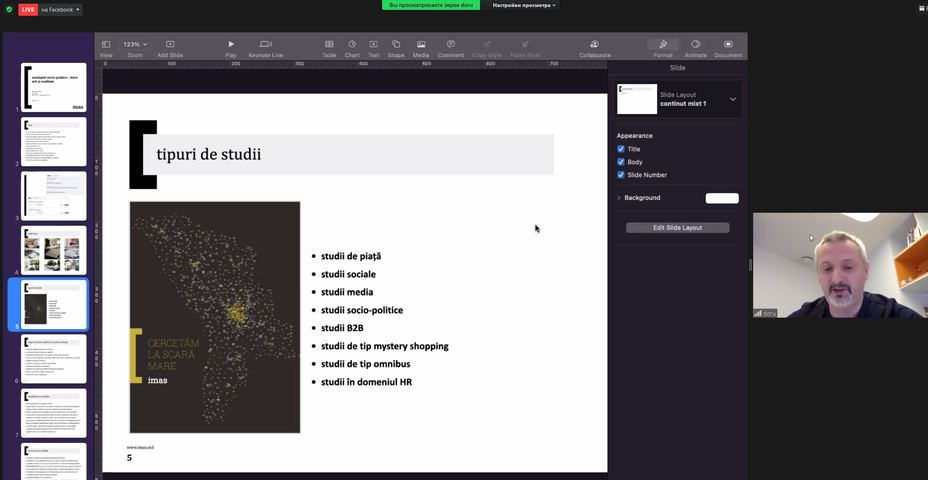Switch to the Animate inspector tab

696,44
